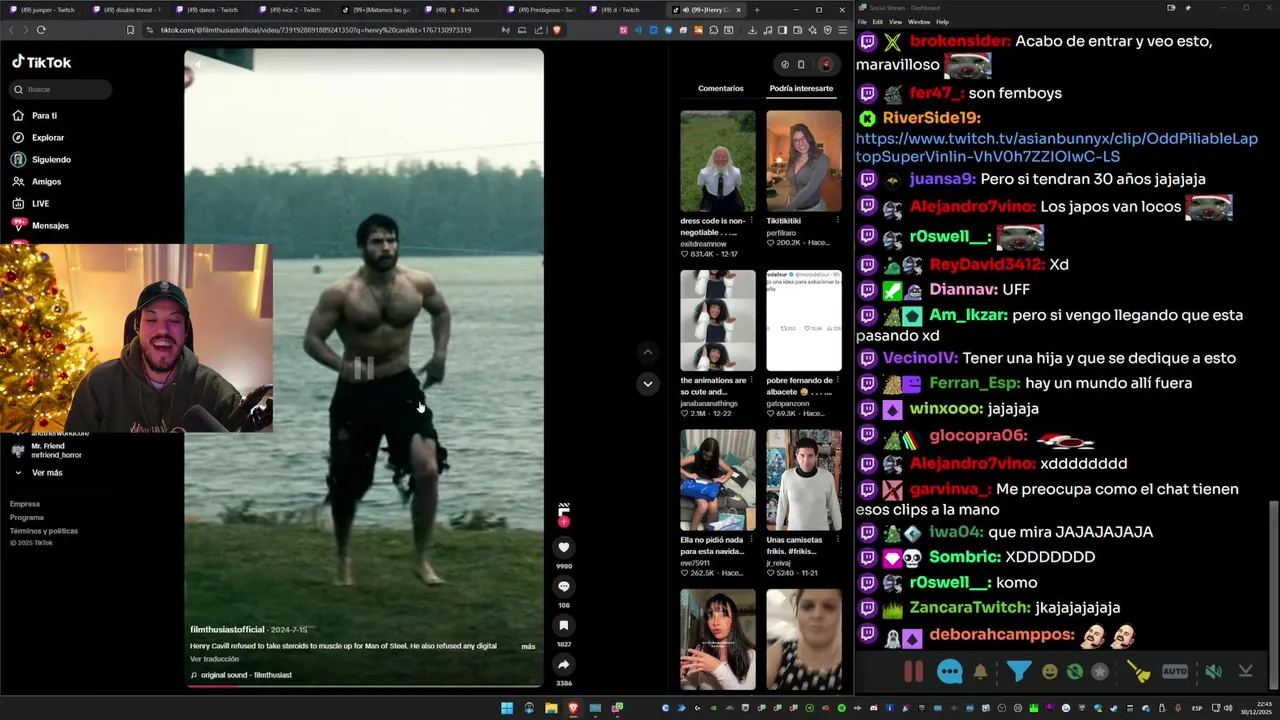Click the video progress bar

click(x=364, y=686)
